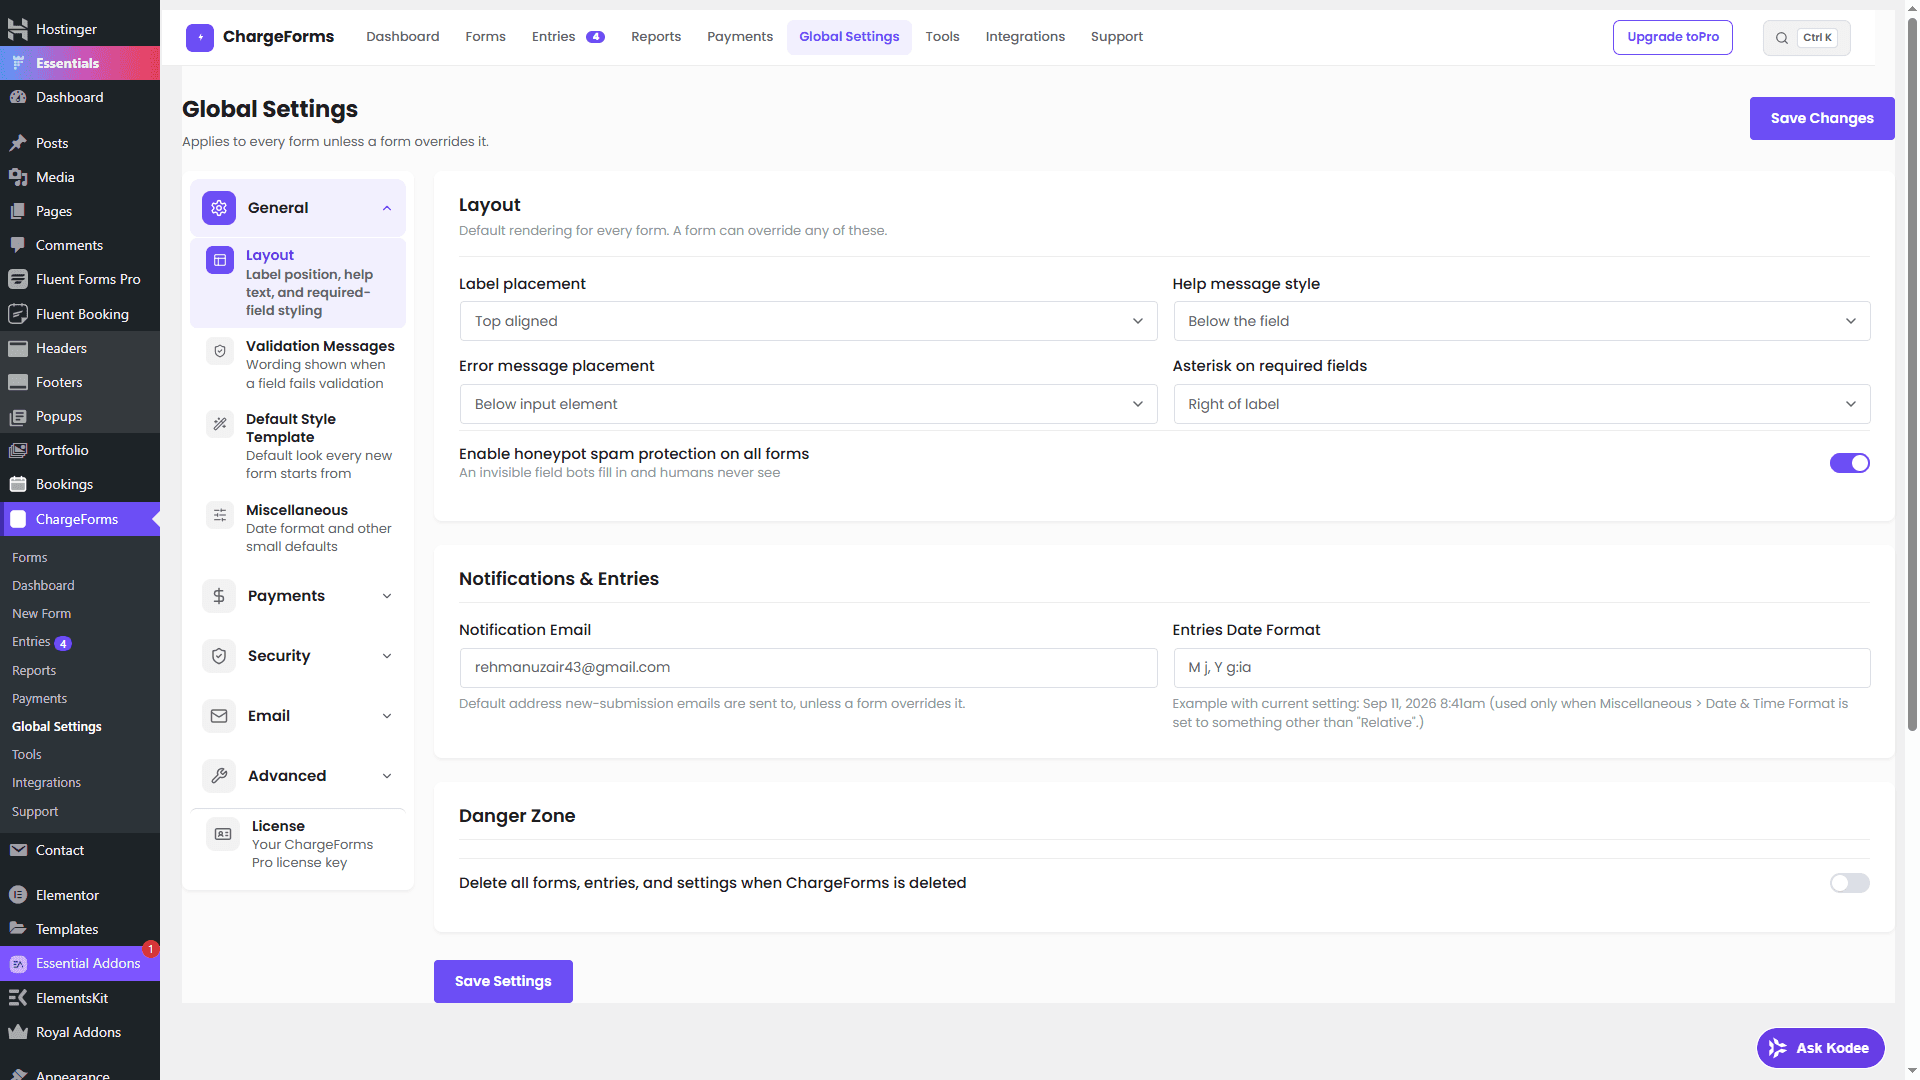Open the Error message placement dropdown
Image resolution: width=1920 pixels, height=1080 pixels.
(x=808, y=404)
